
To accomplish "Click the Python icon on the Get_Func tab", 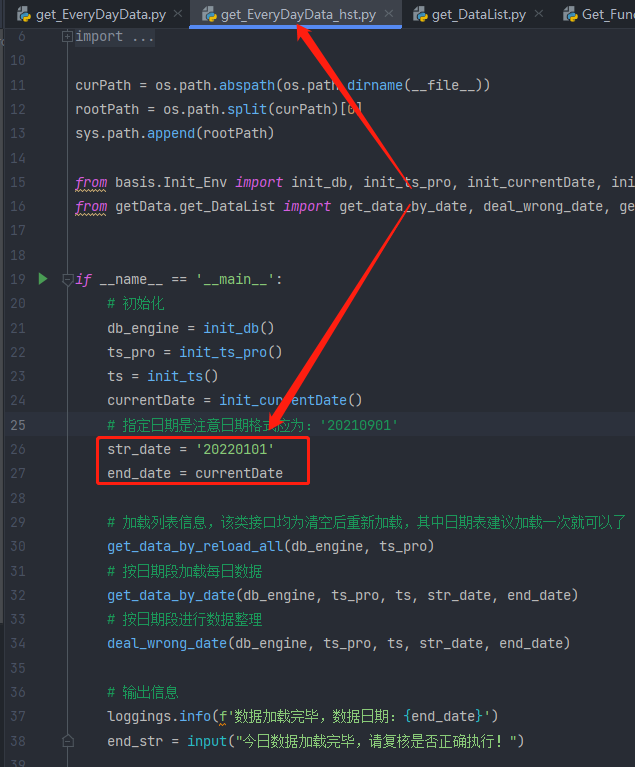I will pos(570,14).
